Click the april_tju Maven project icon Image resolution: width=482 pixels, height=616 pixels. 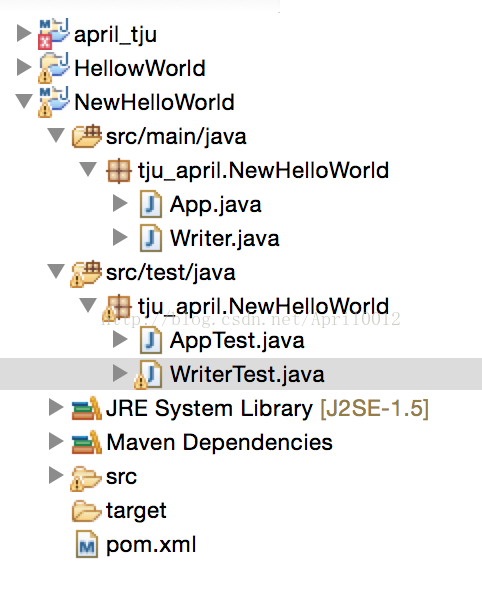(54, 33)
